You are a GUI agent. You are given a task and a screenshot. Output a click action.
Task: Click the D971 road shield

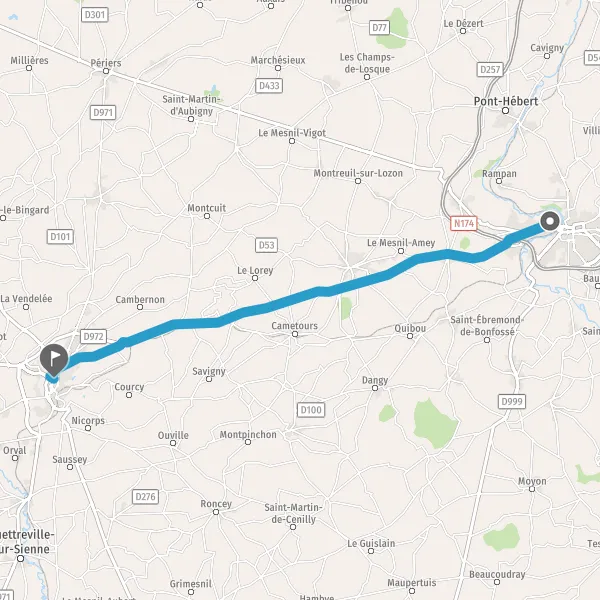click(103, 112)
